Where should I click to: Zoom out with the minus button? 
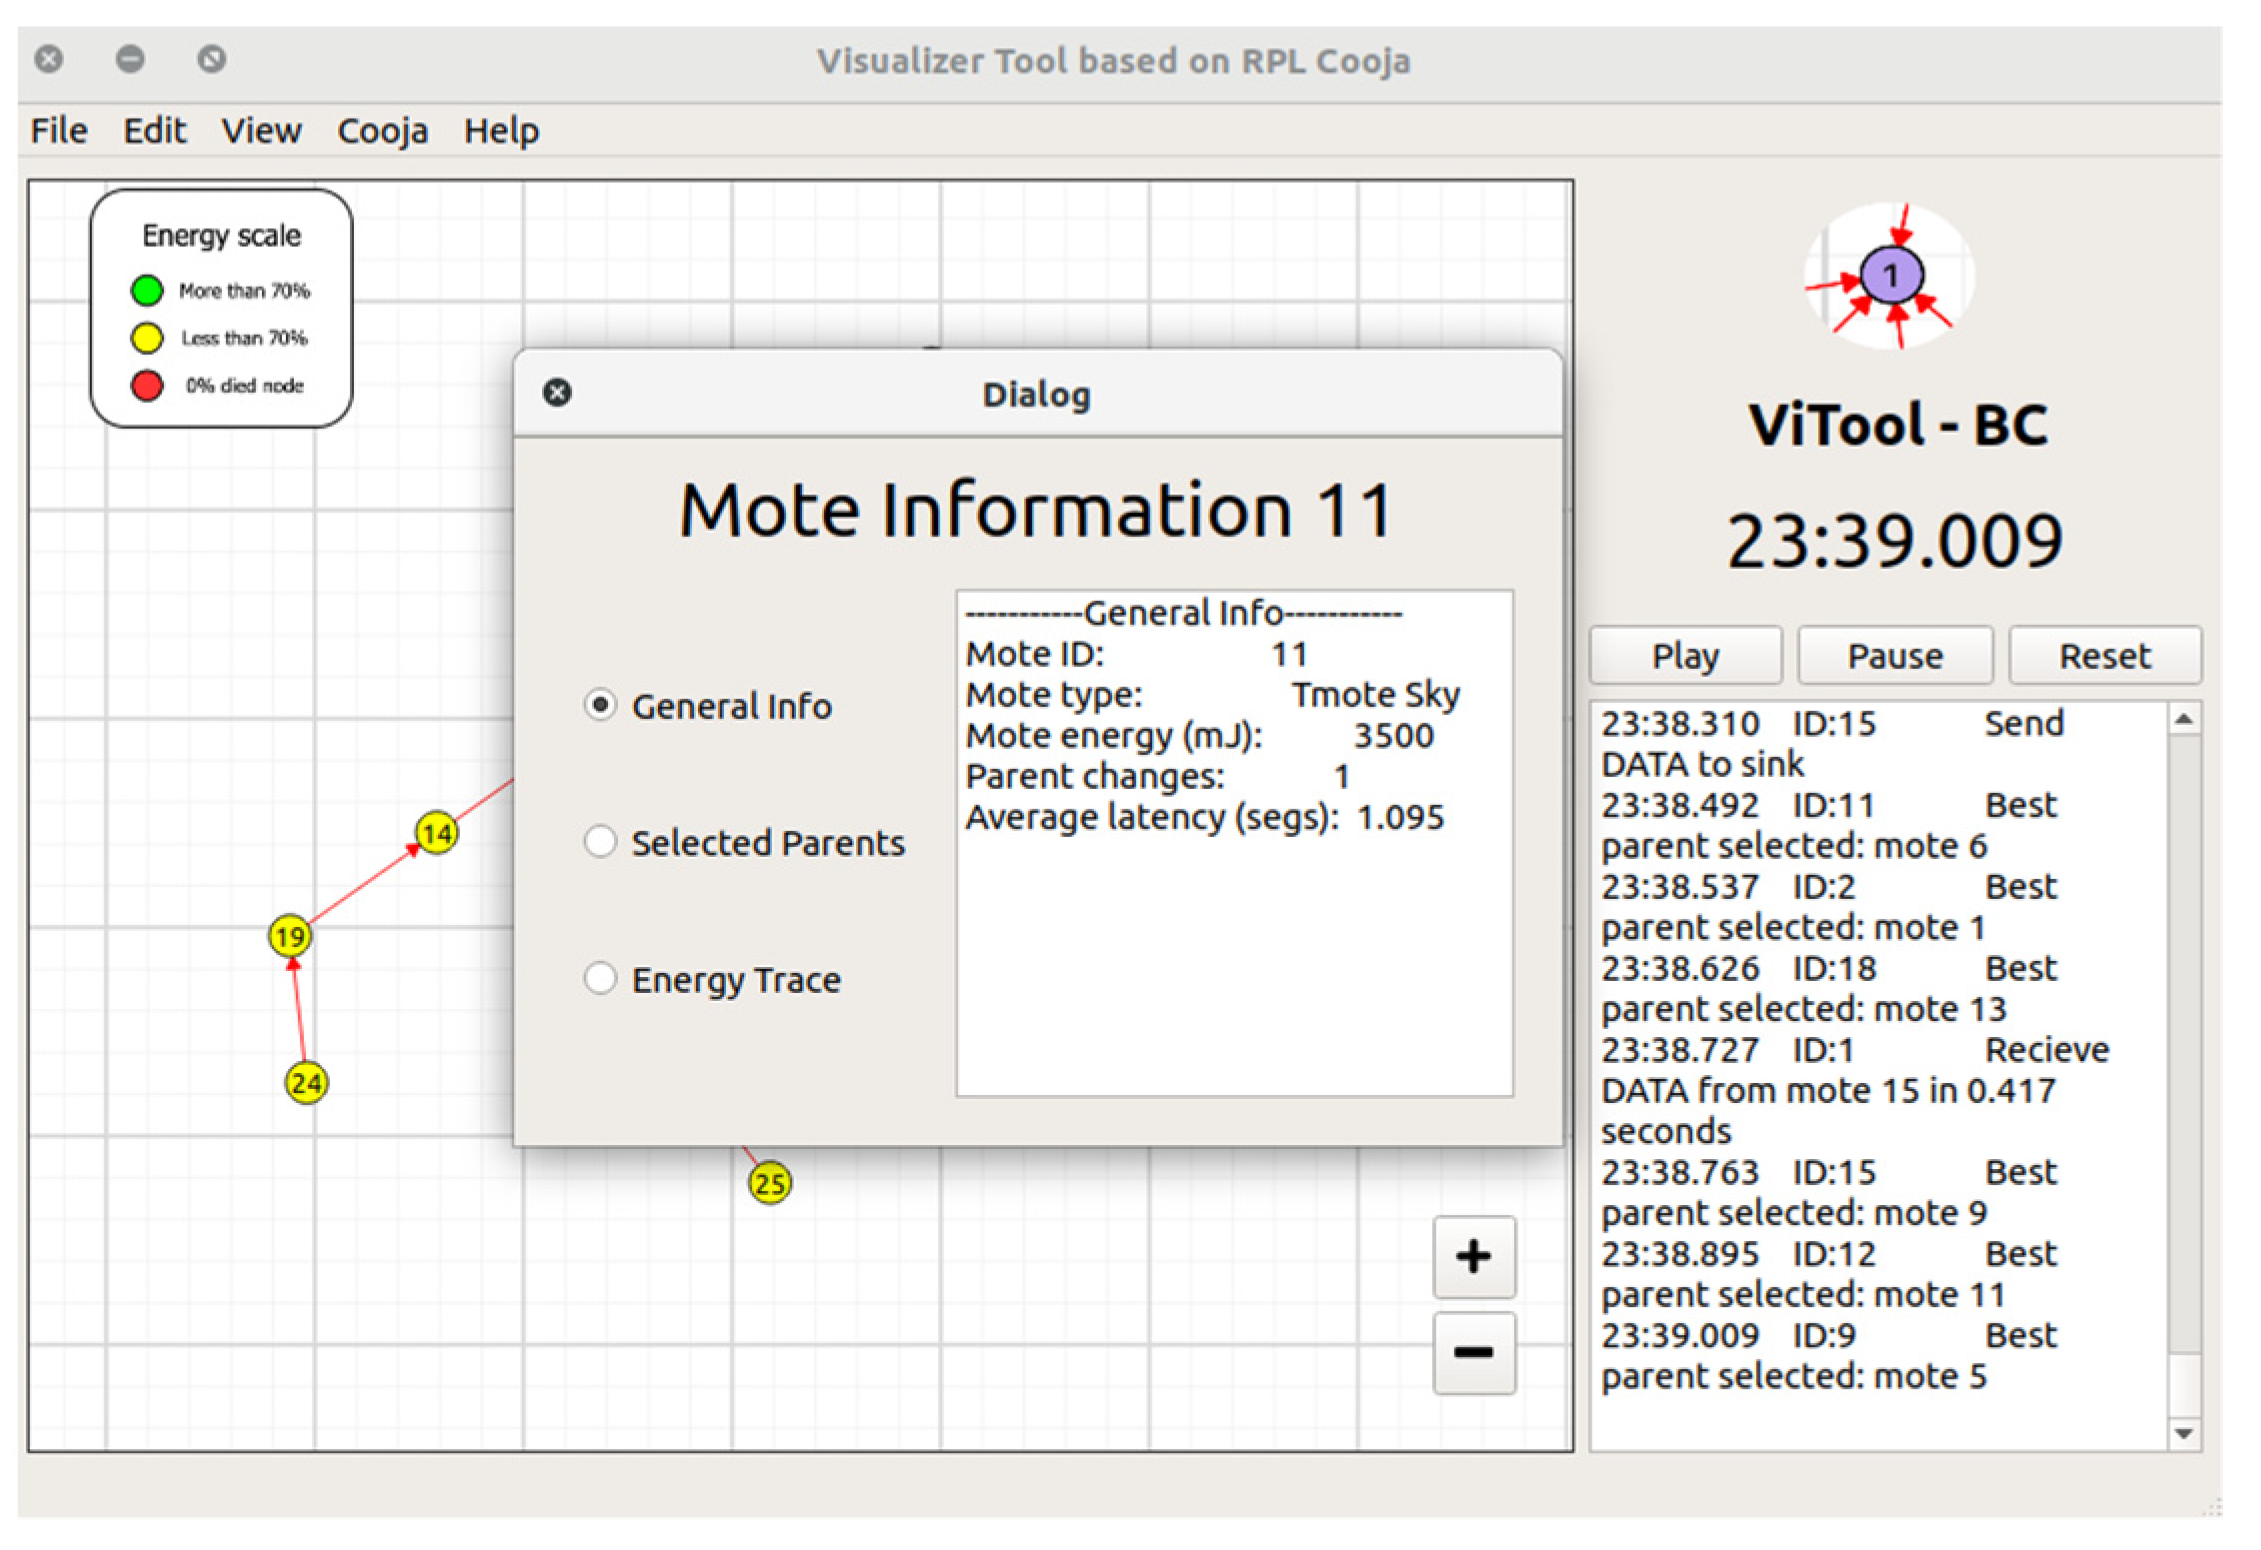[x=1473, y=1353]
